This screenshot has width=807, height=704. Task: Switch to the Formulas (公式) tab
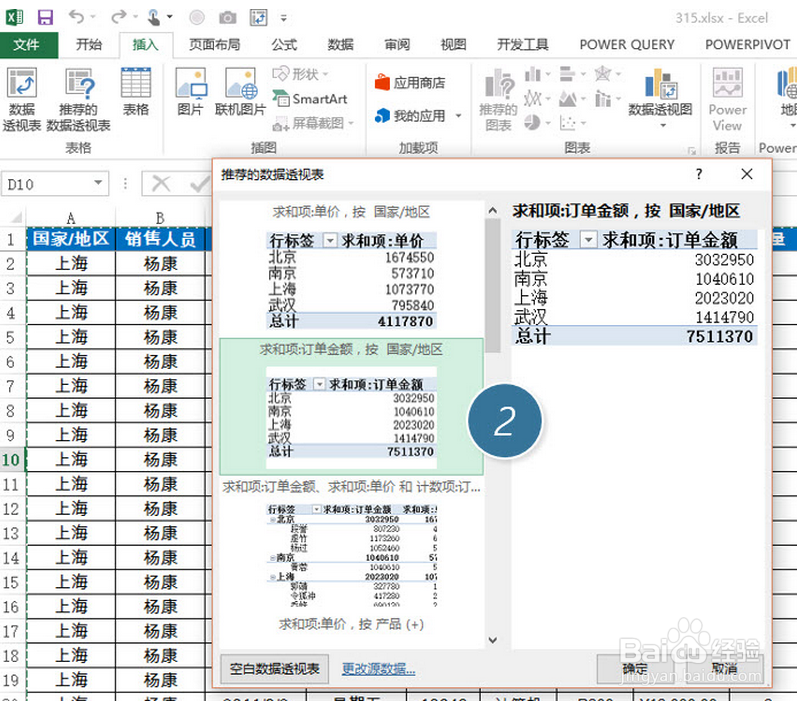[284, 45]
